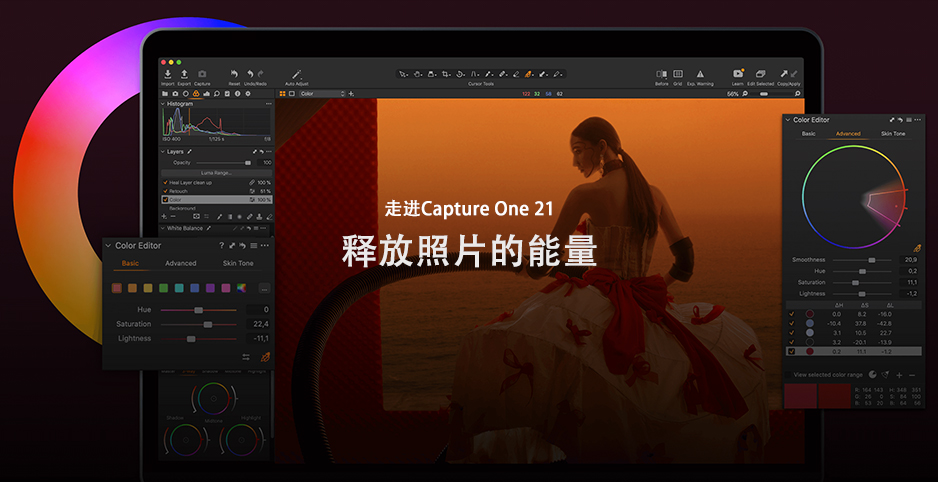Open the Advanced Color Editor three-dot menu

[x=918, y=120]
